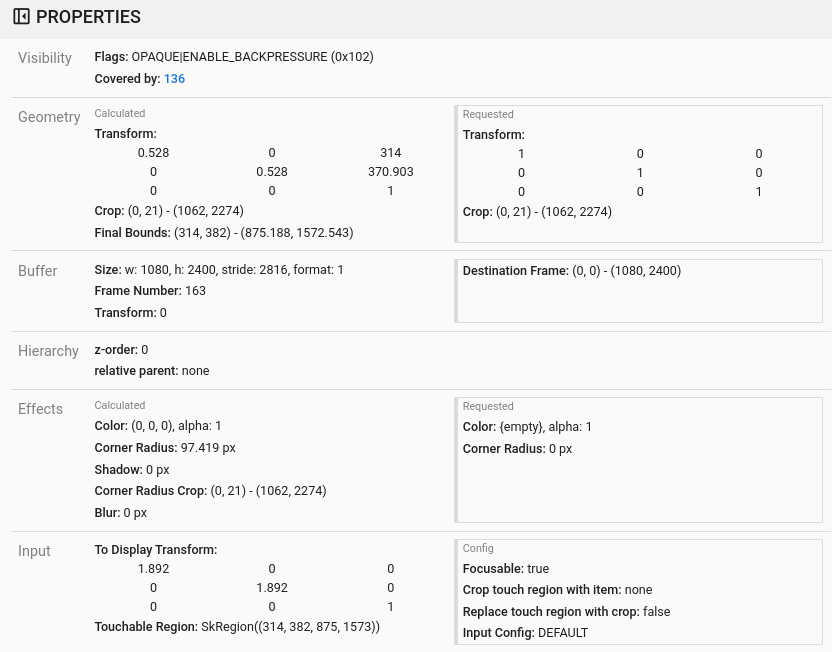Select the Visibility section label
Image resolution: width=832 pixels, height=652 pixels.
click(x=45, y=58)
